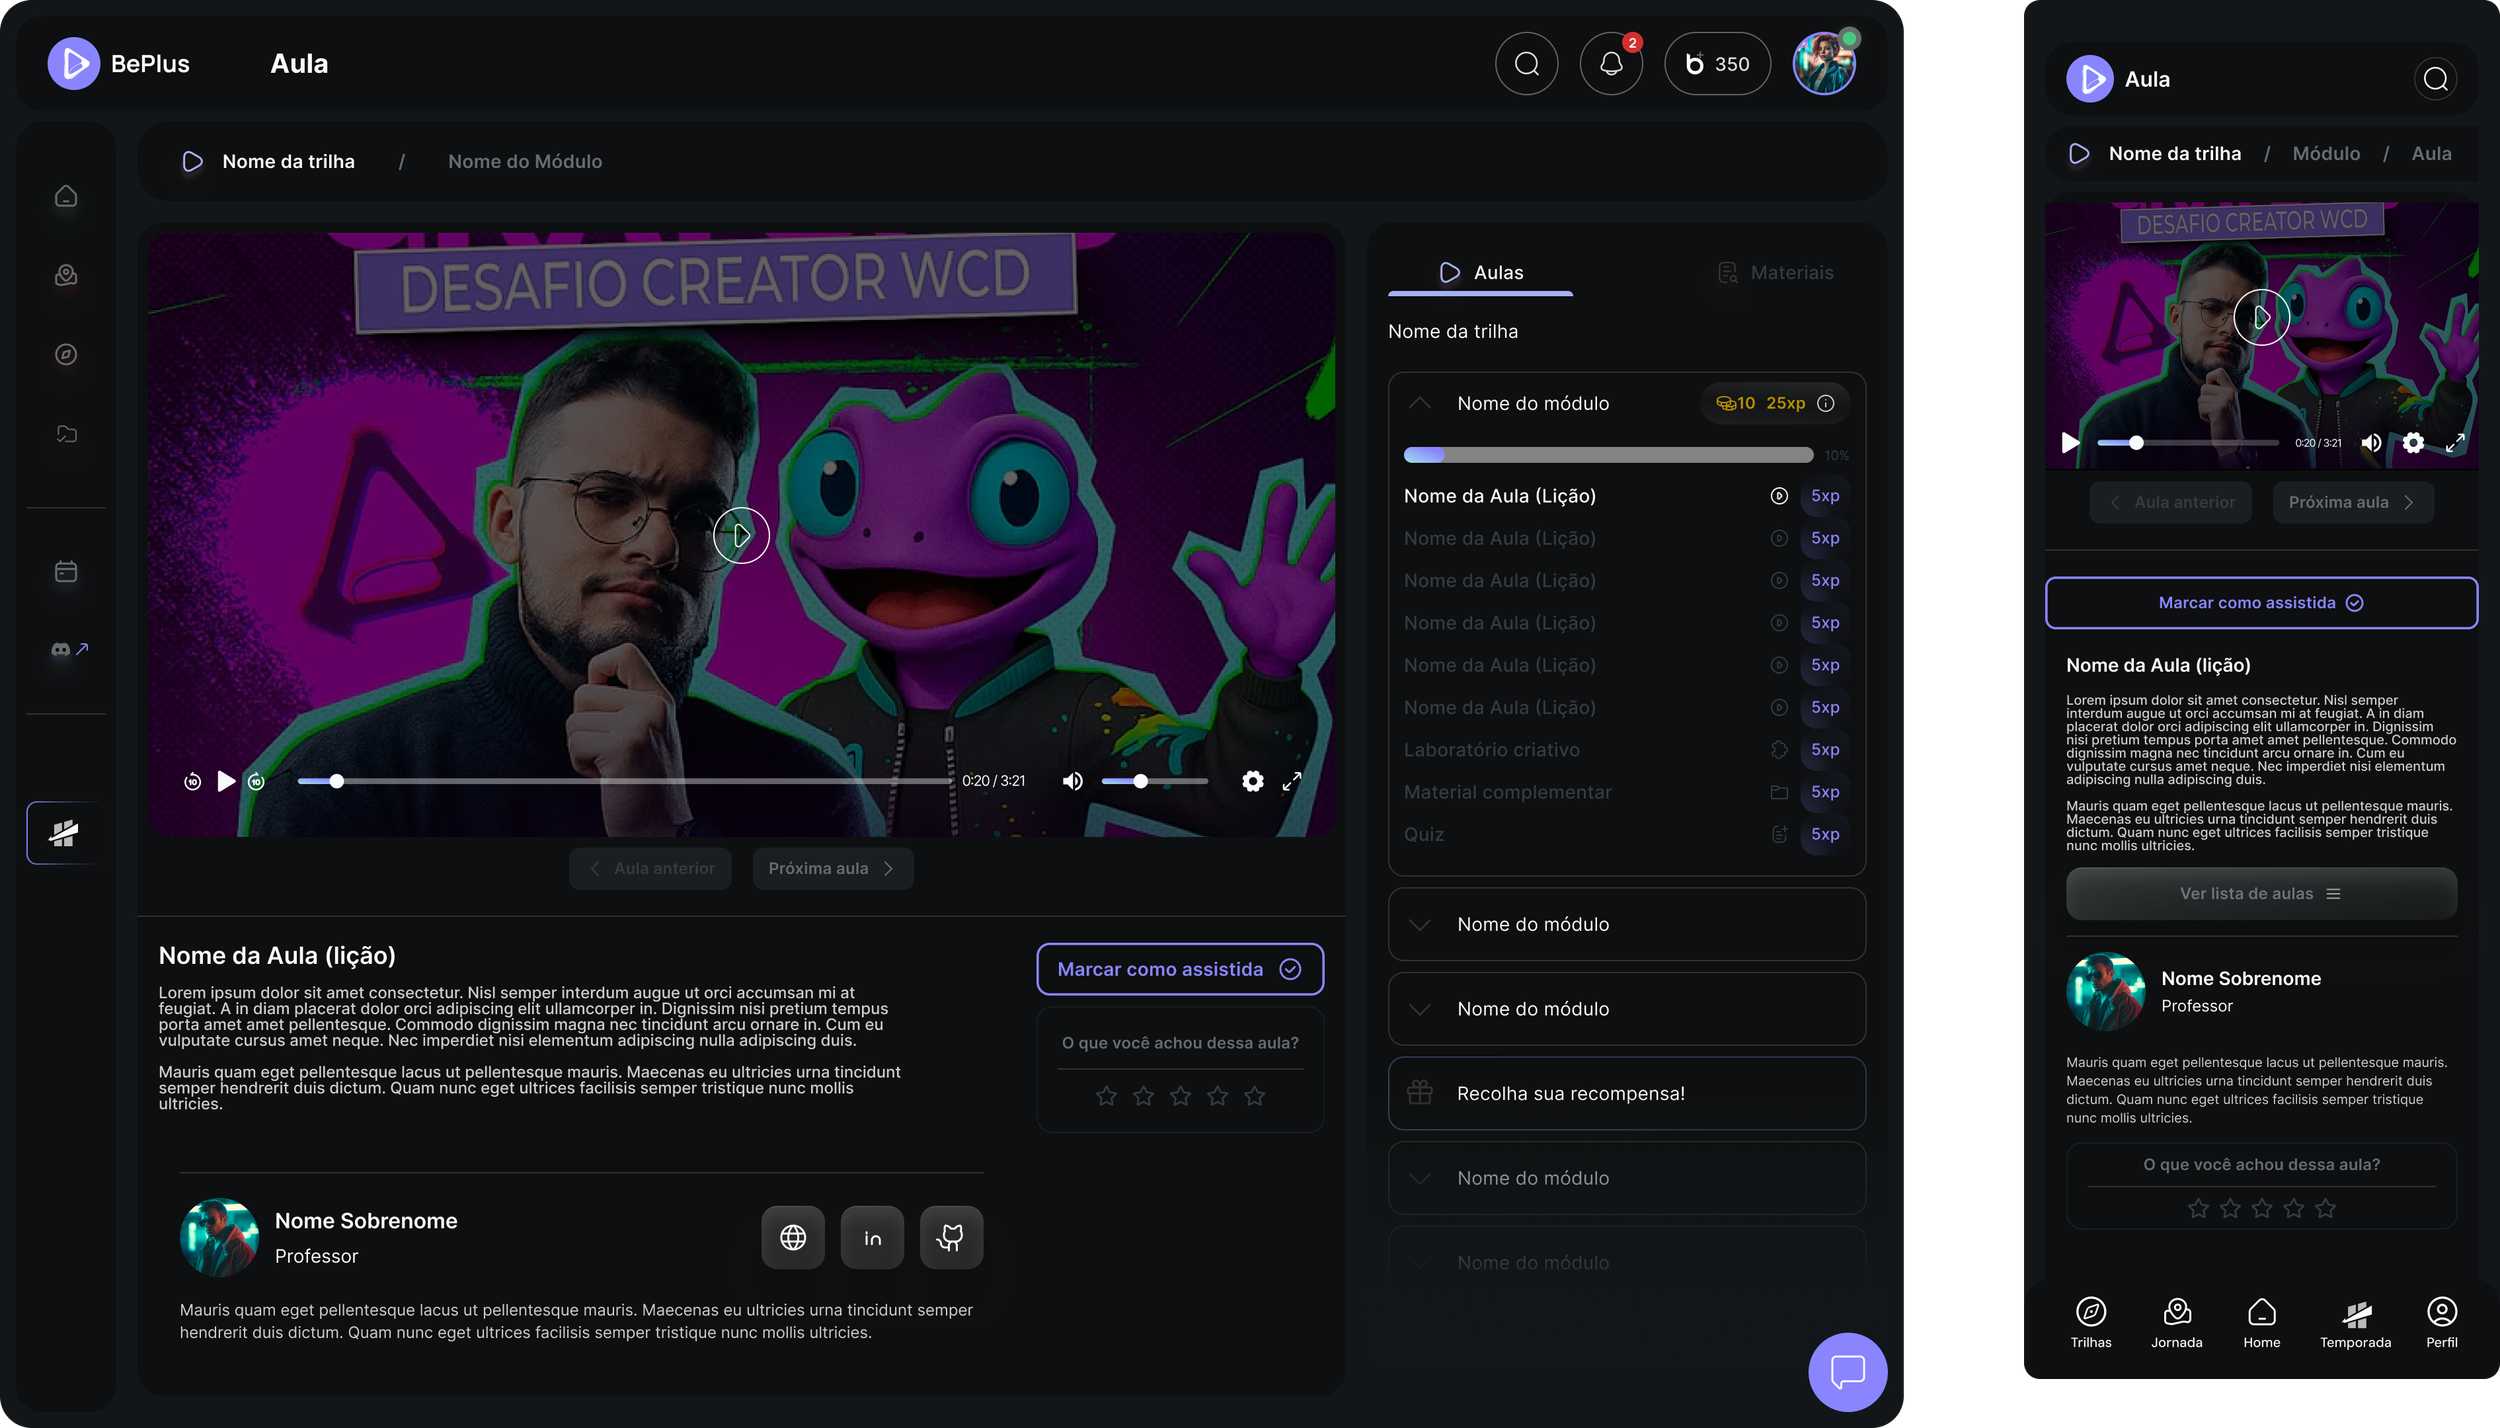Select the highlighted season icon in sidebar
The width and height of the screenshot is (2500, 1428).
(x=64, y=833)
